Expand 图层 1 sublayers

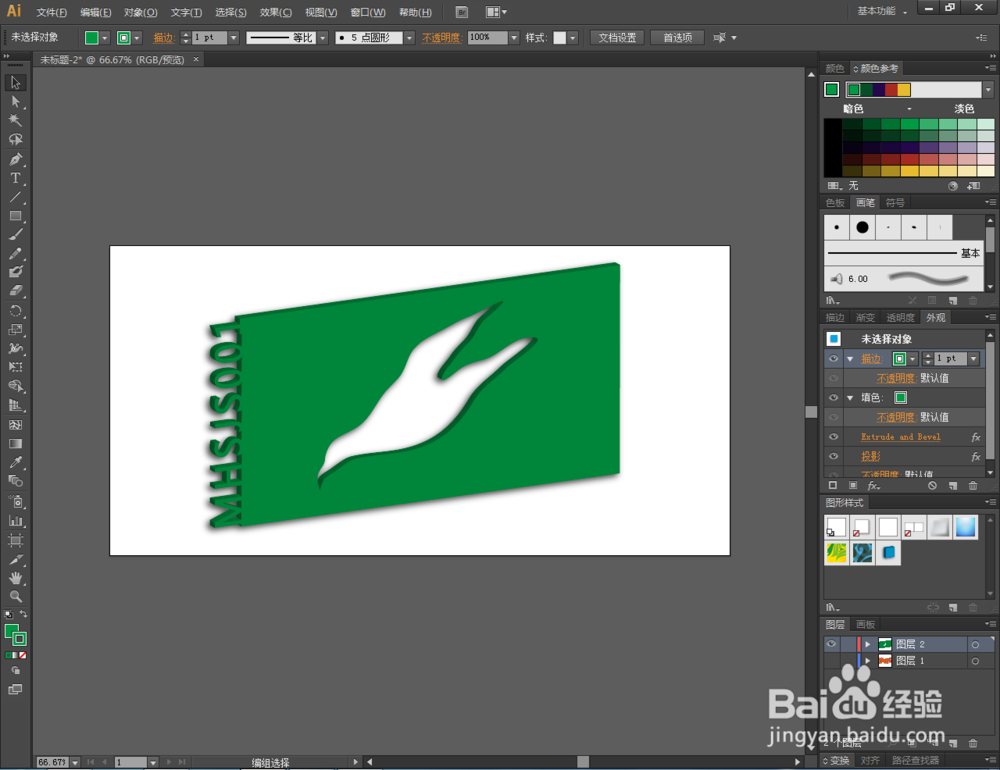pos(868,661)
